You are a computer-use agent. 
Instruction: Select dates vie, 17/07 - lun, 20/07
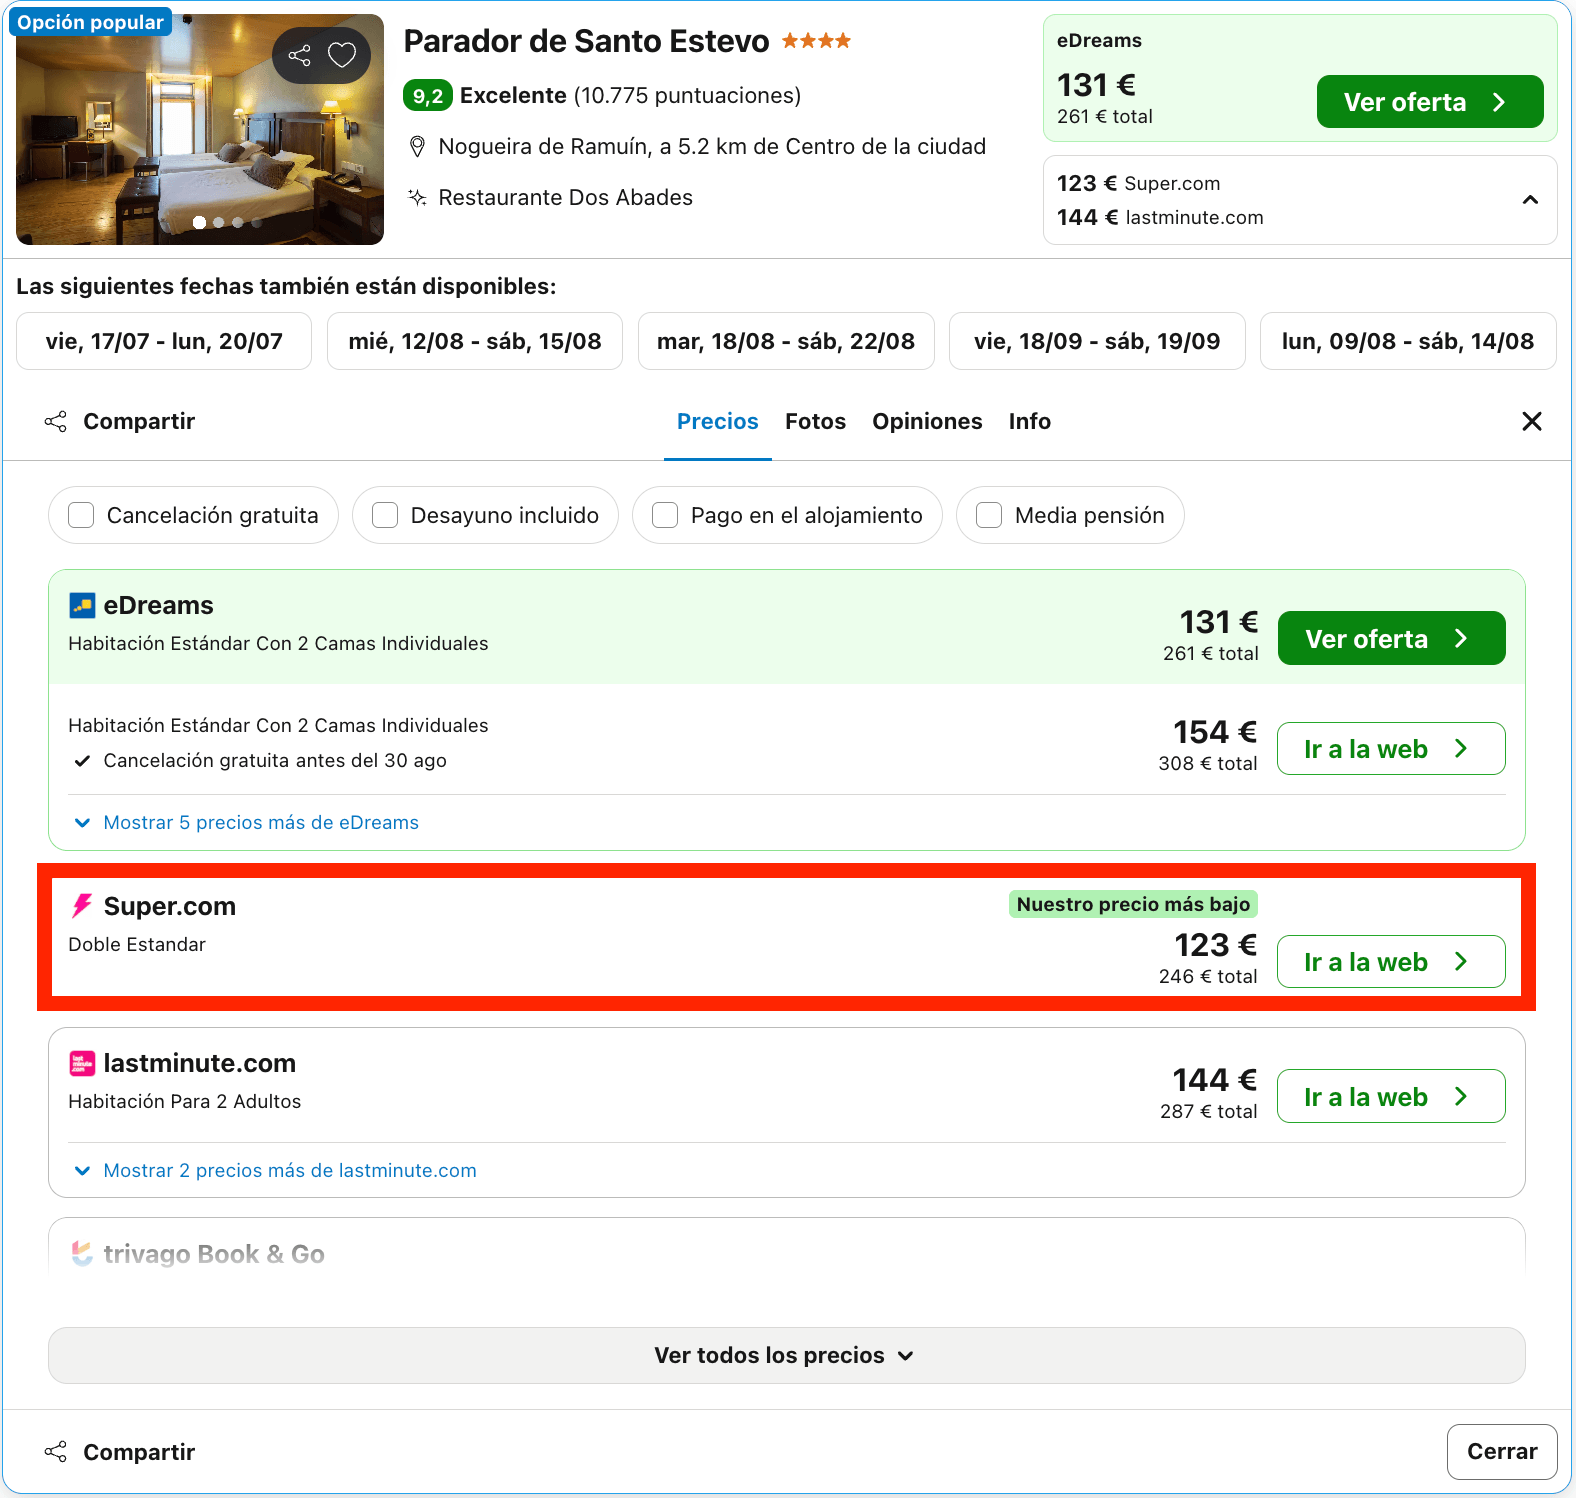click(x=164, y=341)
